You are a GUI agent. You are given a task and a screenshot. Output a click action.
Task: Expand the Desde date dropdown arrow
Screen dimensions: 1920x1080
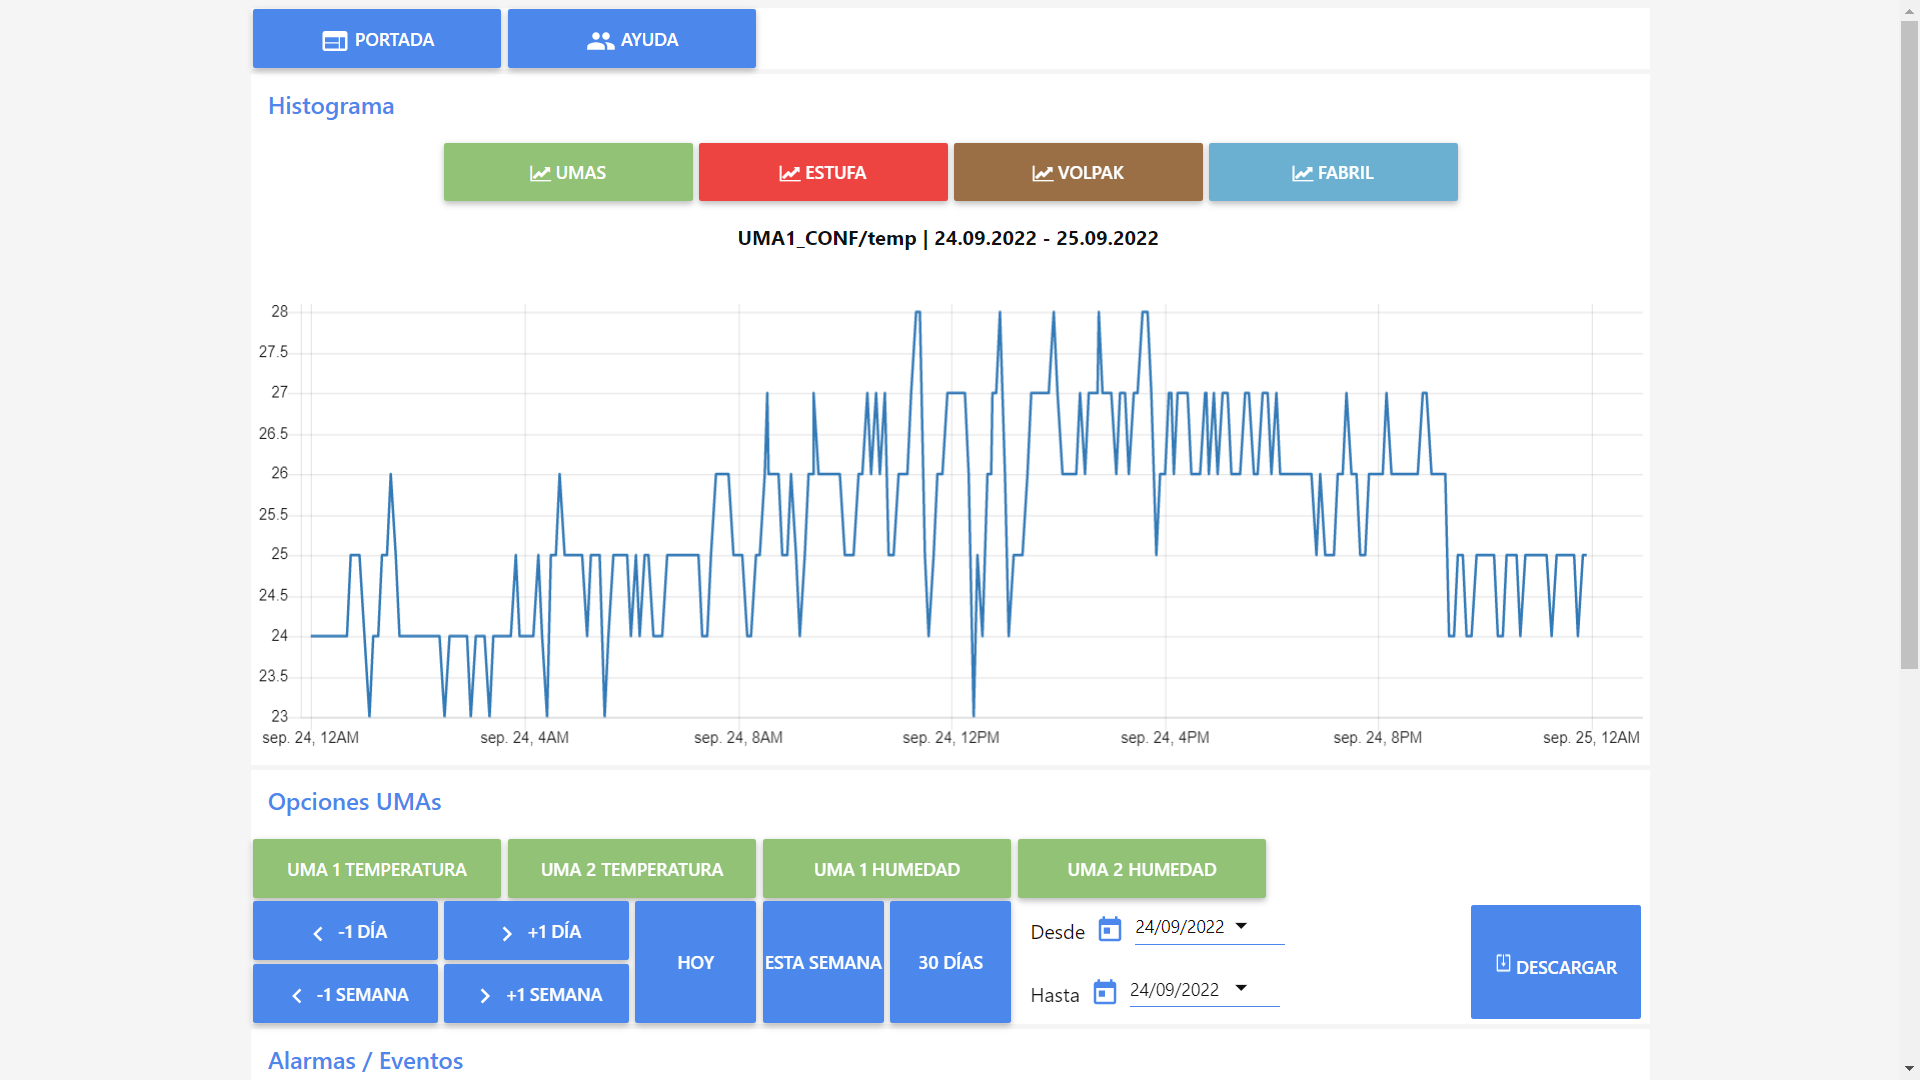pyautogui.click(x=1241, y=926)
